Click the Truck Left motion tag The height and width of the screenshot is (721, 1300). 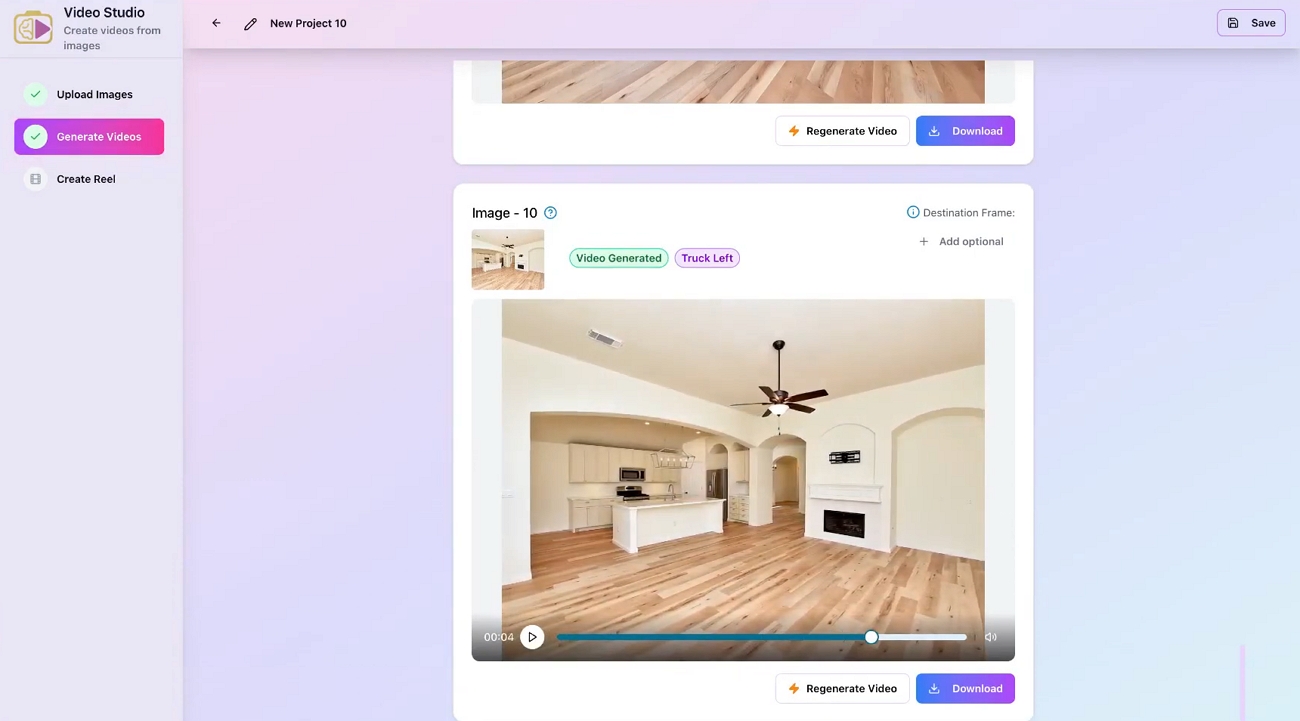707,258
